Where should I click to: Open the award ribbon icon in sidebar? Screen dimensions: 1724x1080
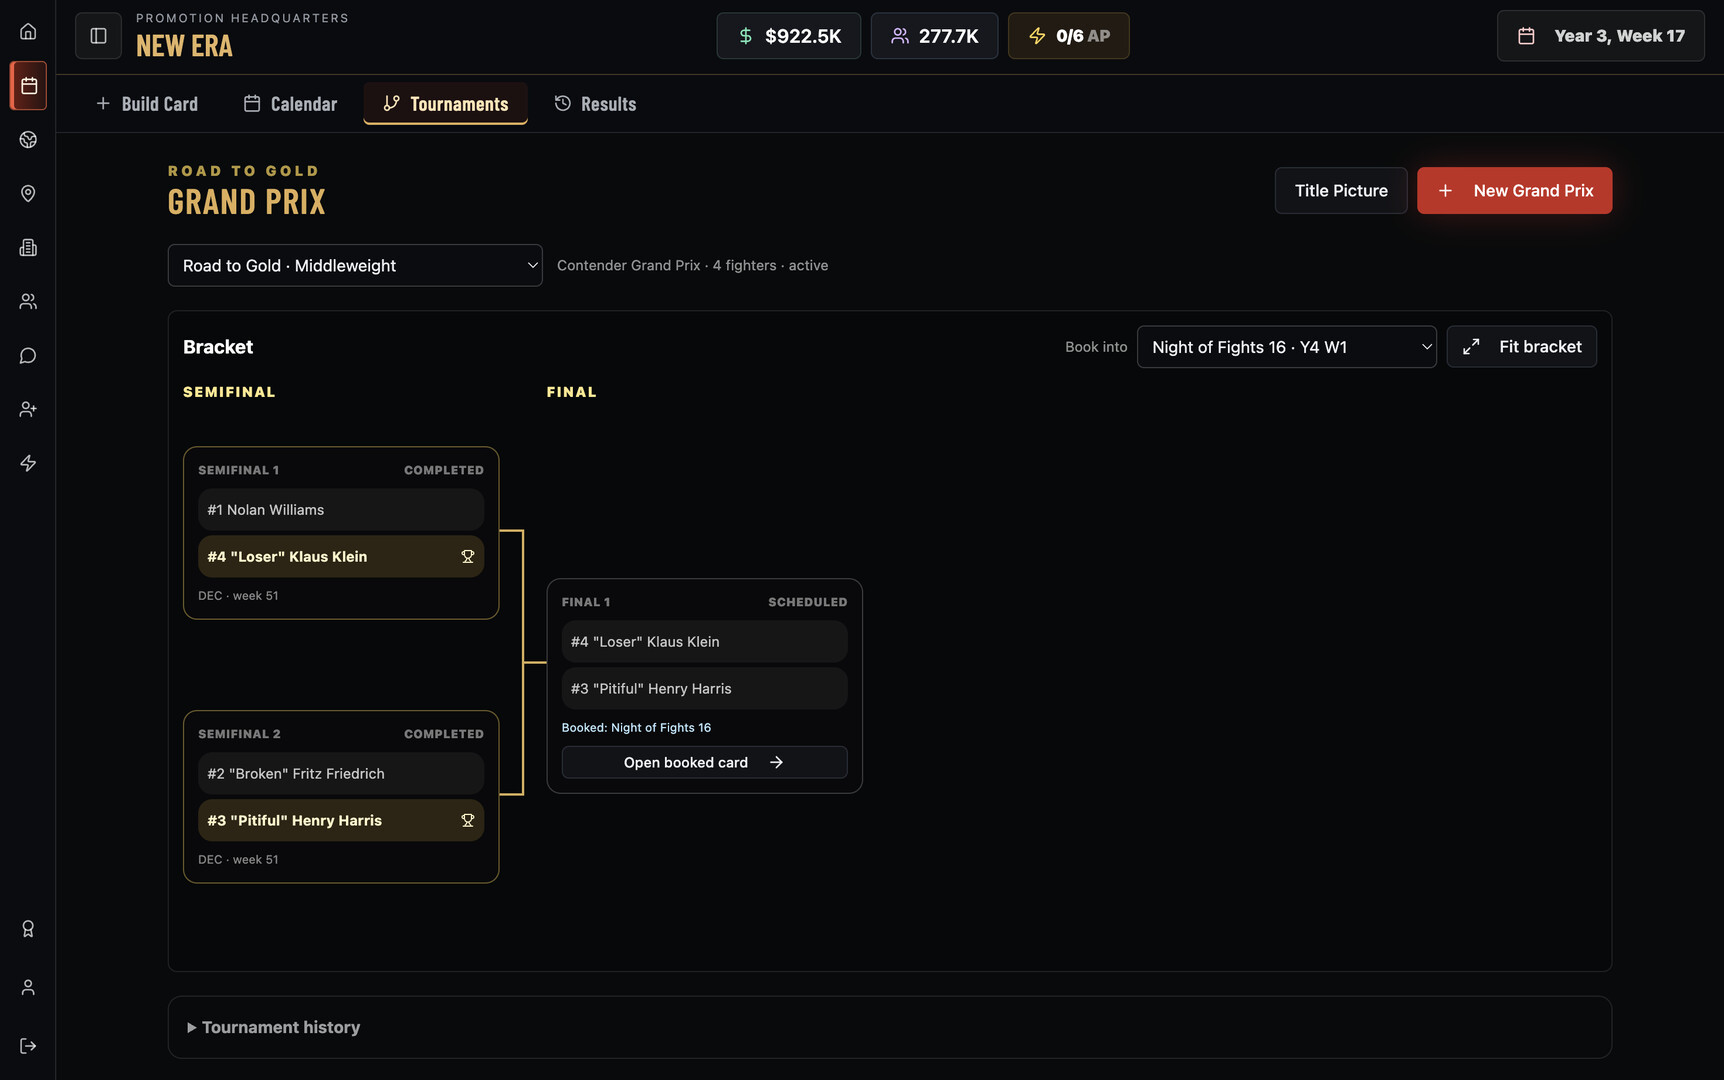coord(28,929)
